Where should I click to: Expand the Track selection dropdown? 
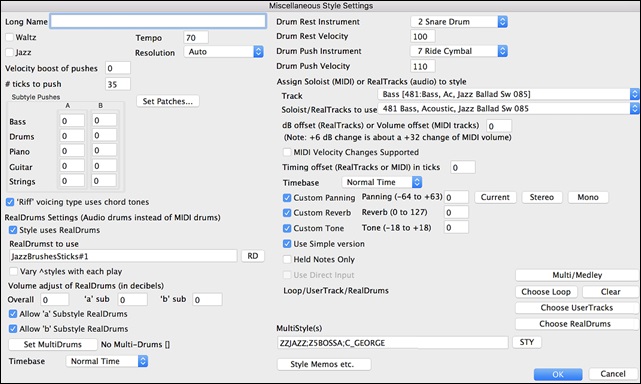508,94
